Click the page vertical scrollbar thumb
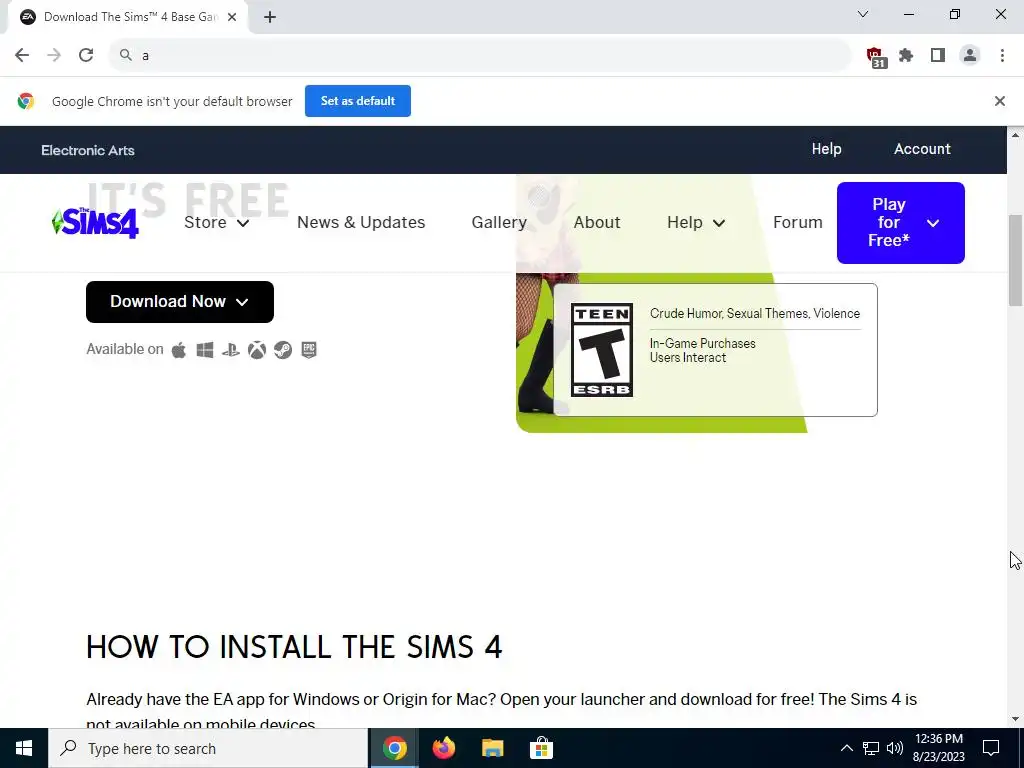Image resolution: width=1024 pixels, height=768 pixels. point(1016,260)
